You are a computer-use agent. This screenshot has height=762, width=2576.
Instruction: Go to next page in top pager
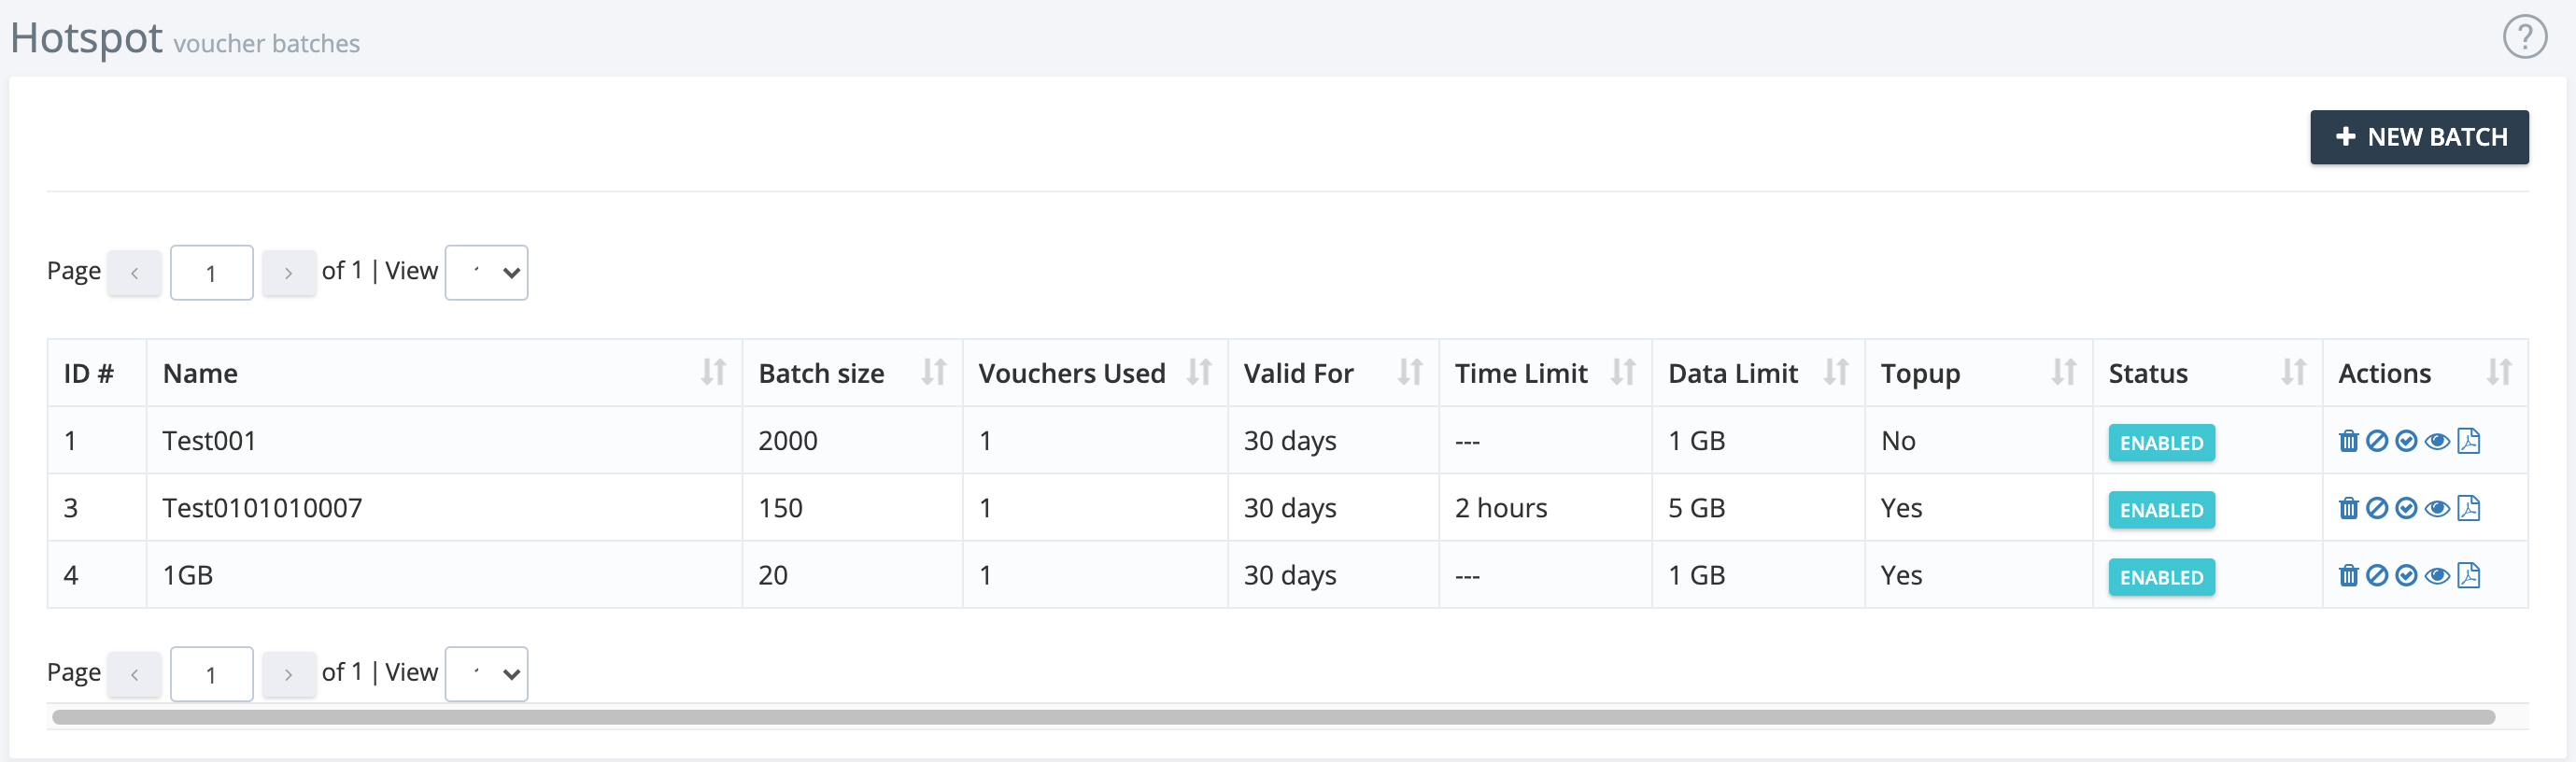(288, 273)
